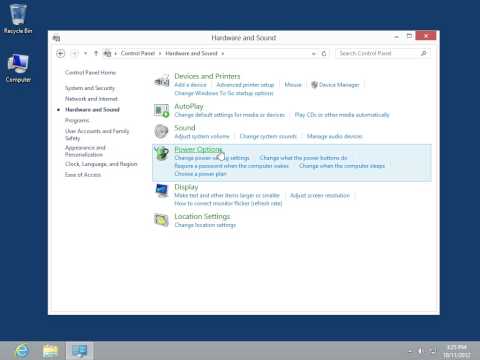
Task: Click Add a device link
Action: coord(190,85)
